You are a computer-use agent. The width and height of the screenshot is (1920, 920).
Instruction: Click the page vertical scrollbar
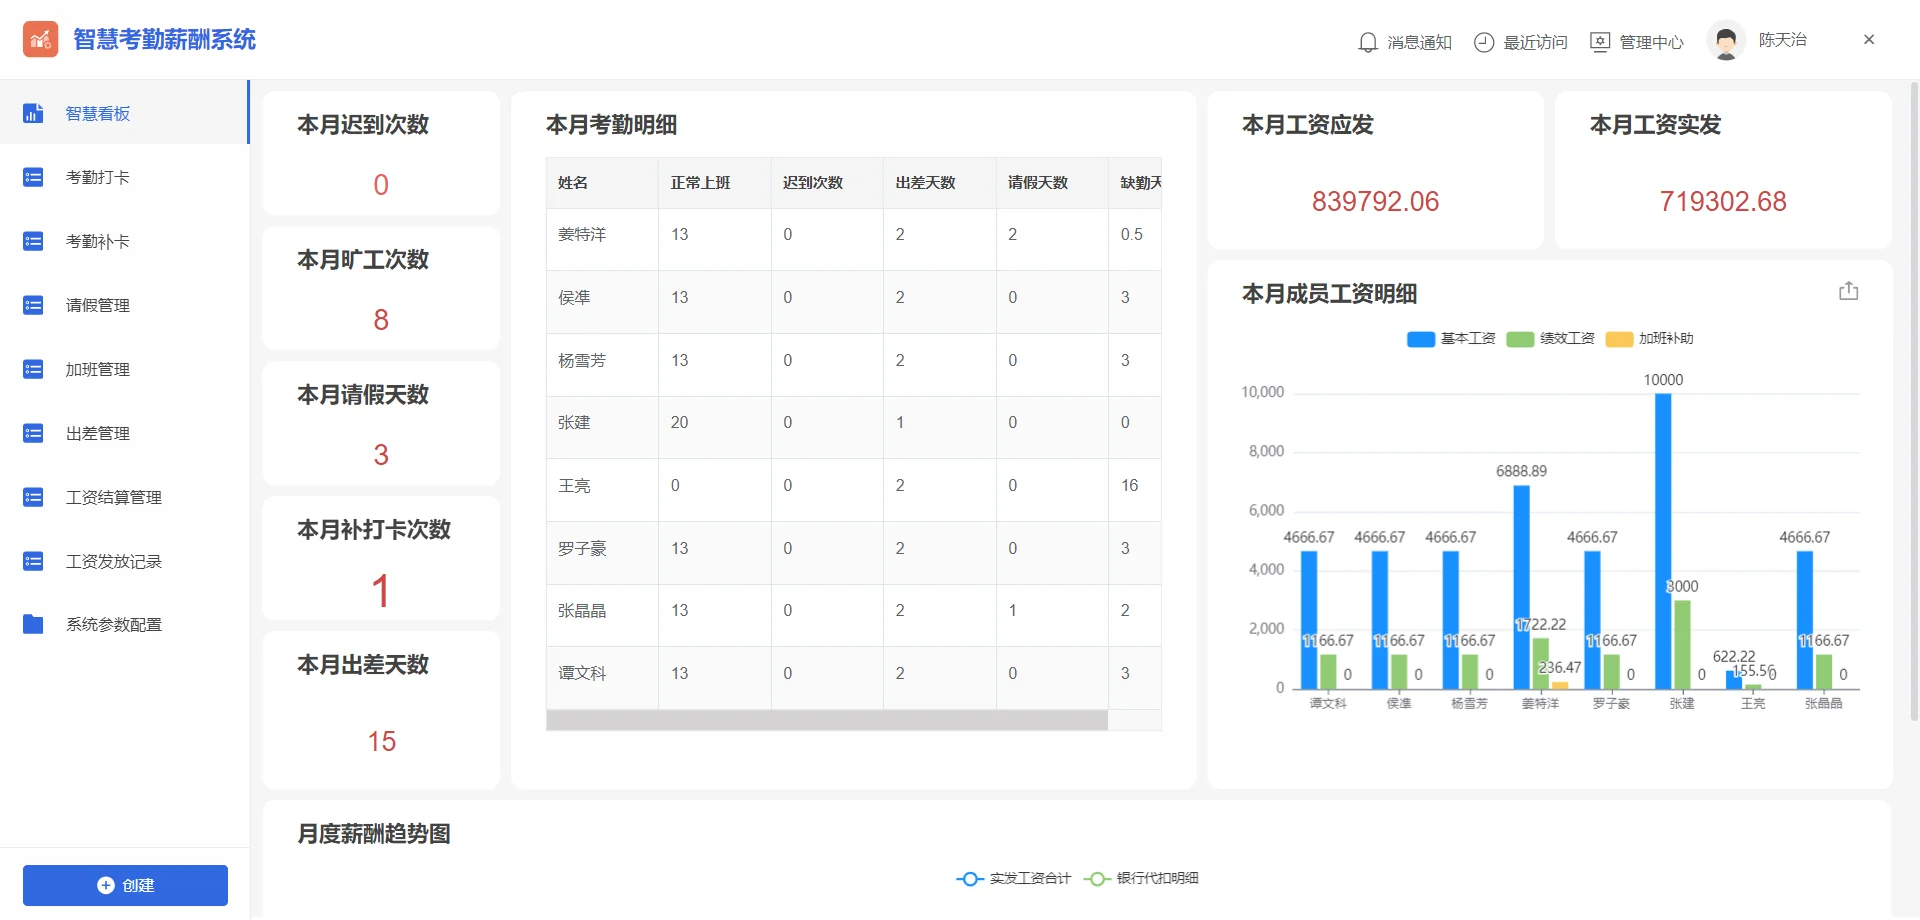(x=1915, y=400)
